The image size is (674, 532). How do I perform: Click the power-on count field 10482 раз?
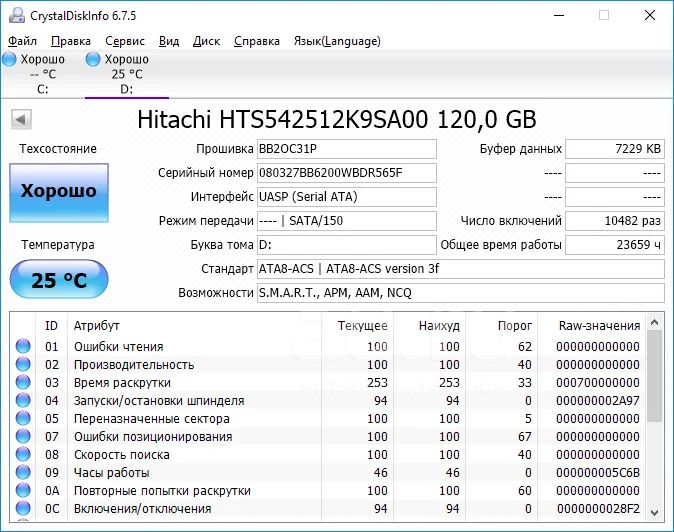point(615,221)
